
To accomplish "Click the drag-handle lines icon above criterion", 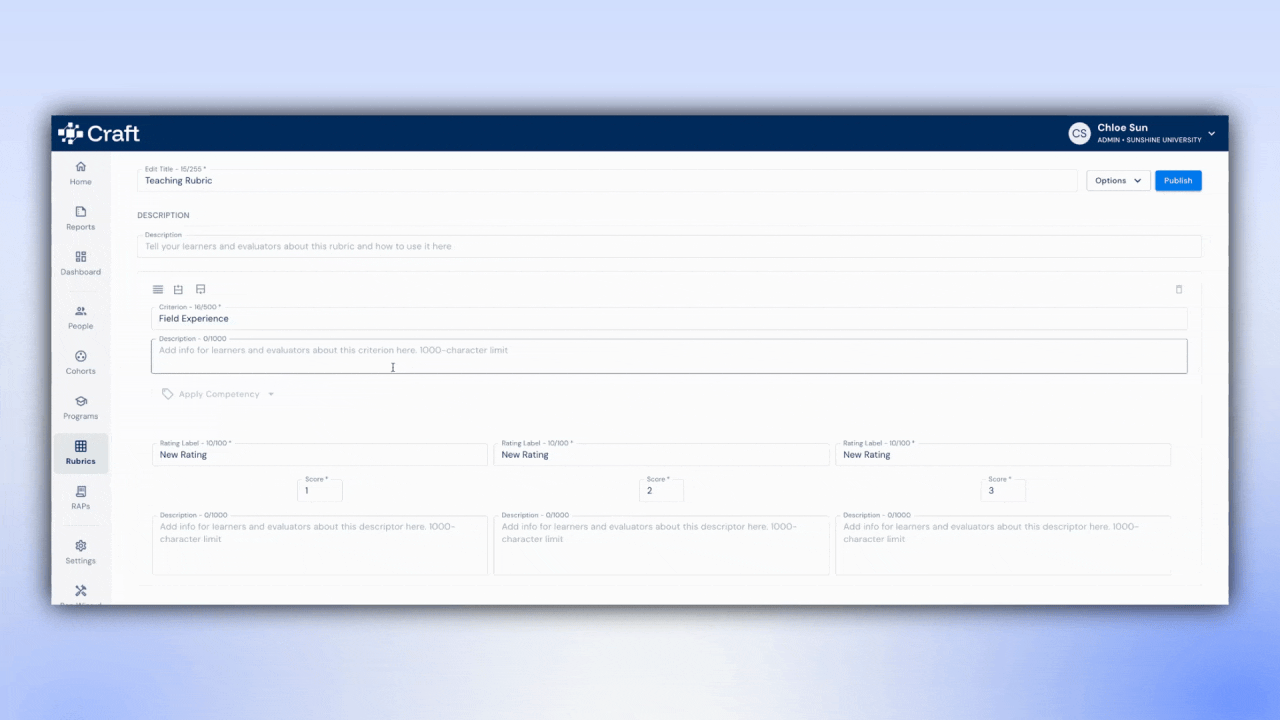I will tap(158, 289).
